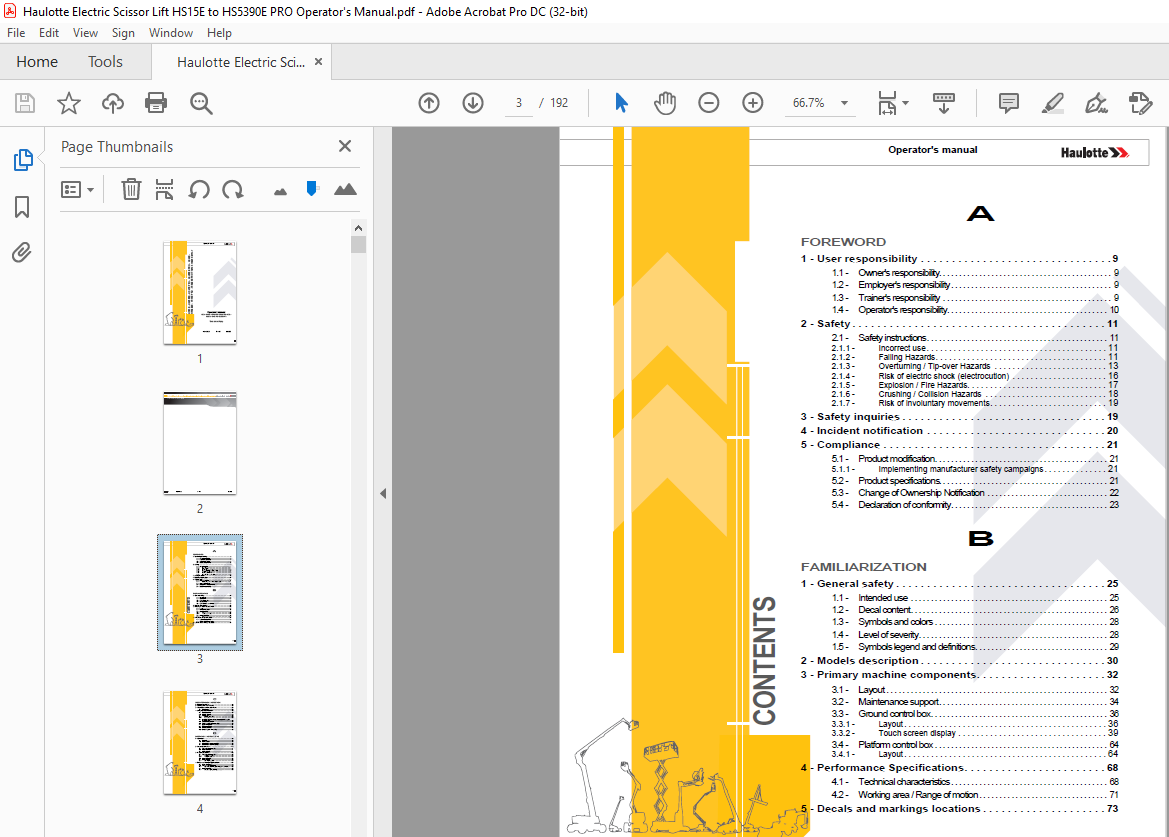Select the Haulotte Electric Sci... document tab
The width and height of the screenshot is (1169, 837).
pyautogui.click(x=241, y=63)
